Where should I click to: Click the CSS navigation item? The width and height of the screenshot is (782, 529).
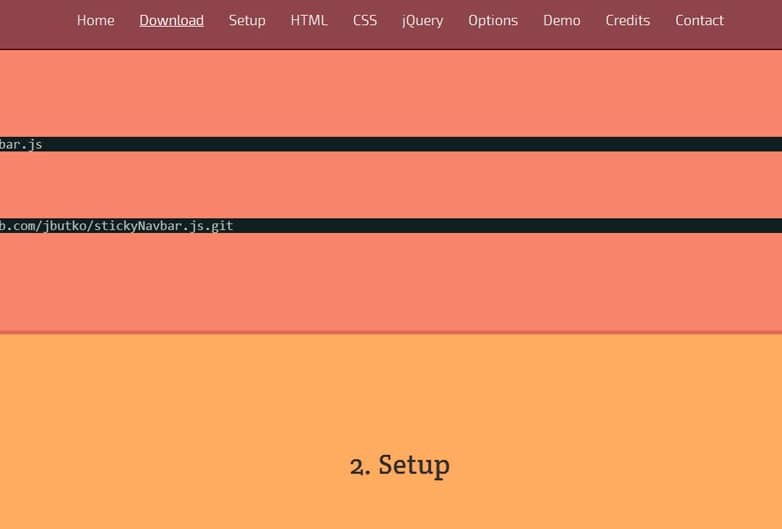click(365, 20)
